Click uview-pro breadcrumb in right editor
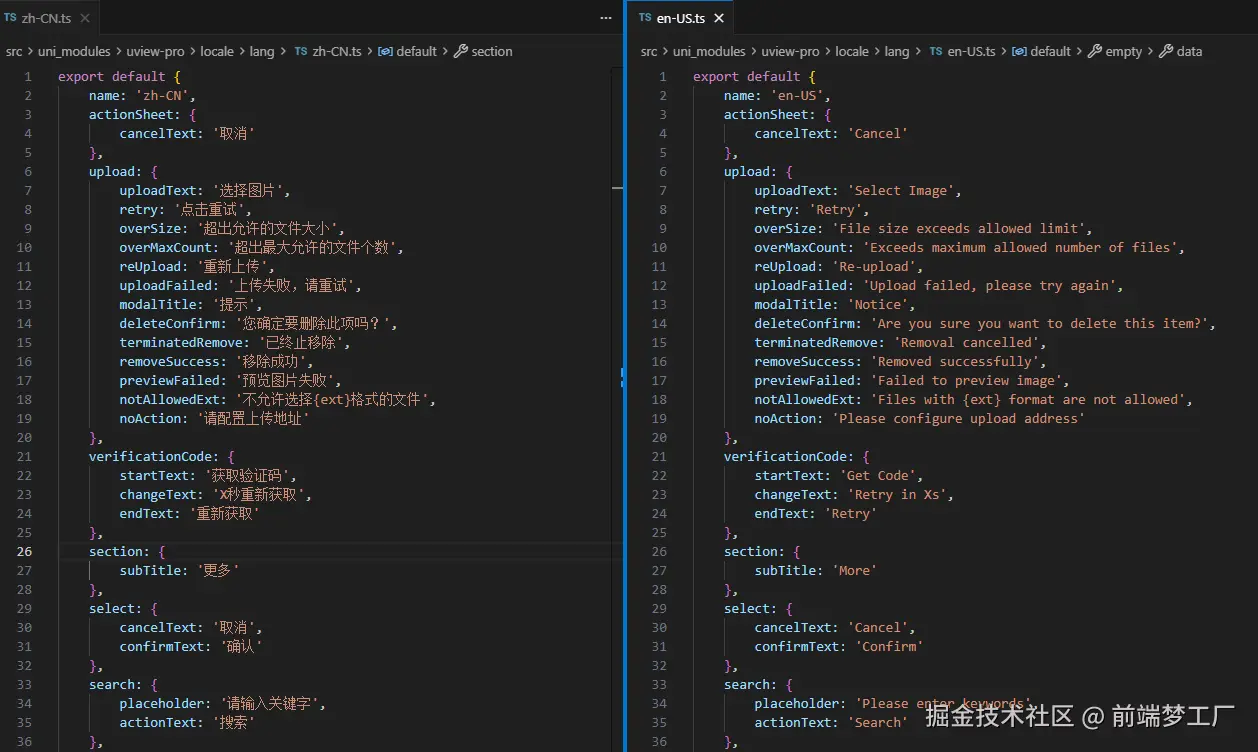 791,51
